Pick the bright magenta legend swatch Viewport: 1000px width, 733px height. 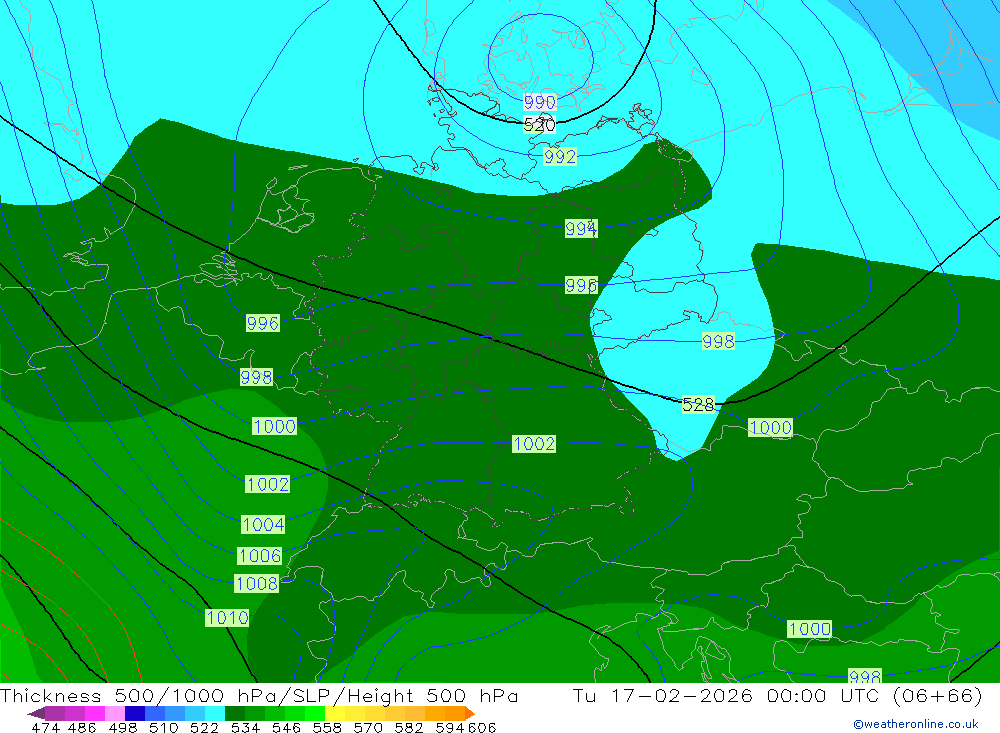[95, 713]
